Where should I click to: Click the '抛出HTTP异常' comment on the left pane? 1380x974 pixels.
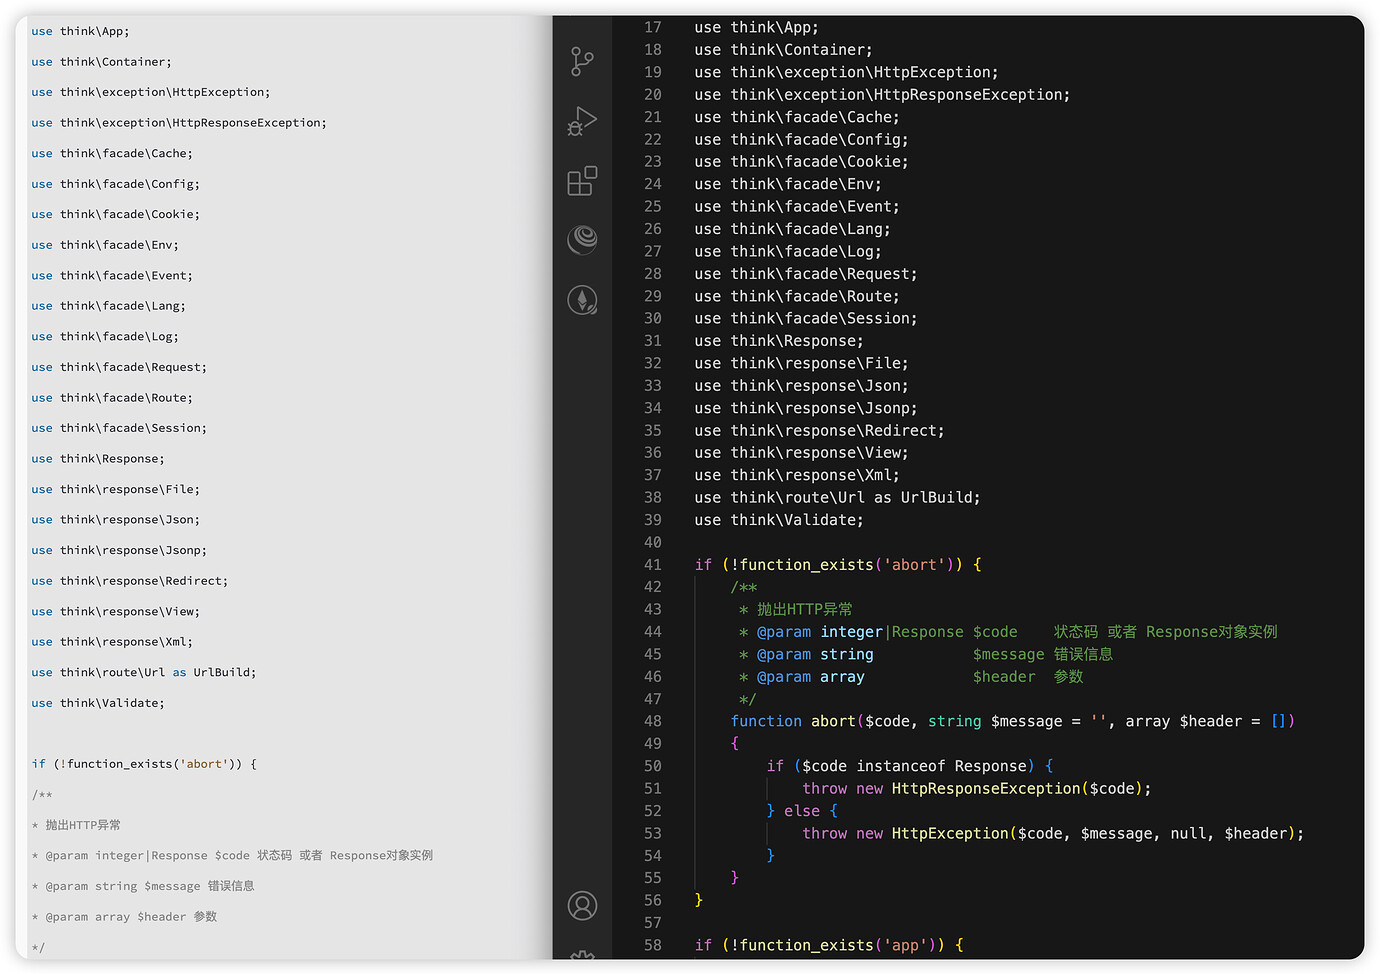click(83, 825)
